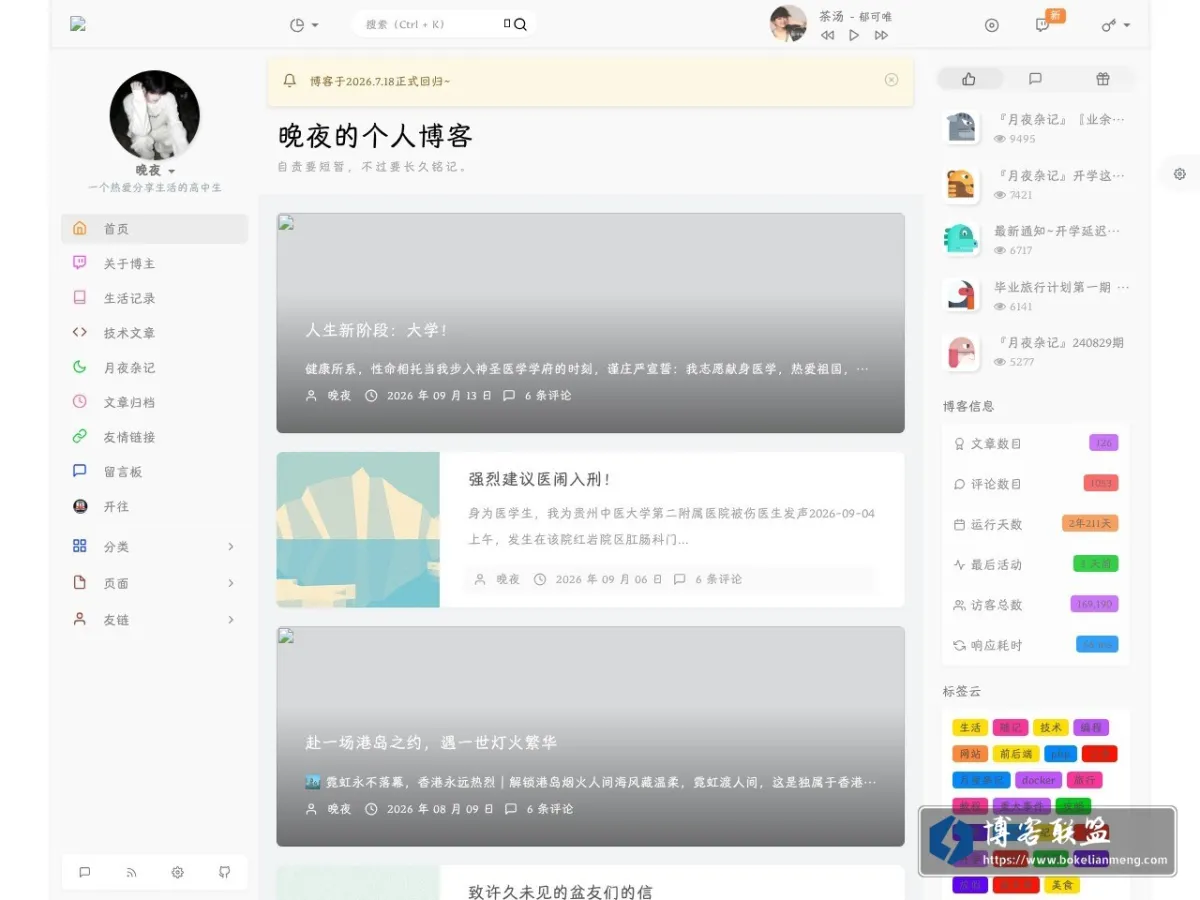1200x900 pixels.
Task: Open the popular post 毕业旅行计划第一期
Action: click(x=1062, y=287)
